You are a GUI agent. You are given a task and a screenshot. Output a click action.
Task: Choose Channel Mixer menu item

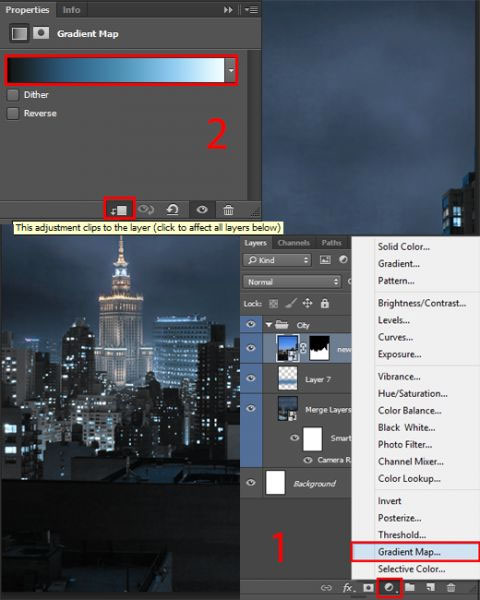[x=411, y=461]
